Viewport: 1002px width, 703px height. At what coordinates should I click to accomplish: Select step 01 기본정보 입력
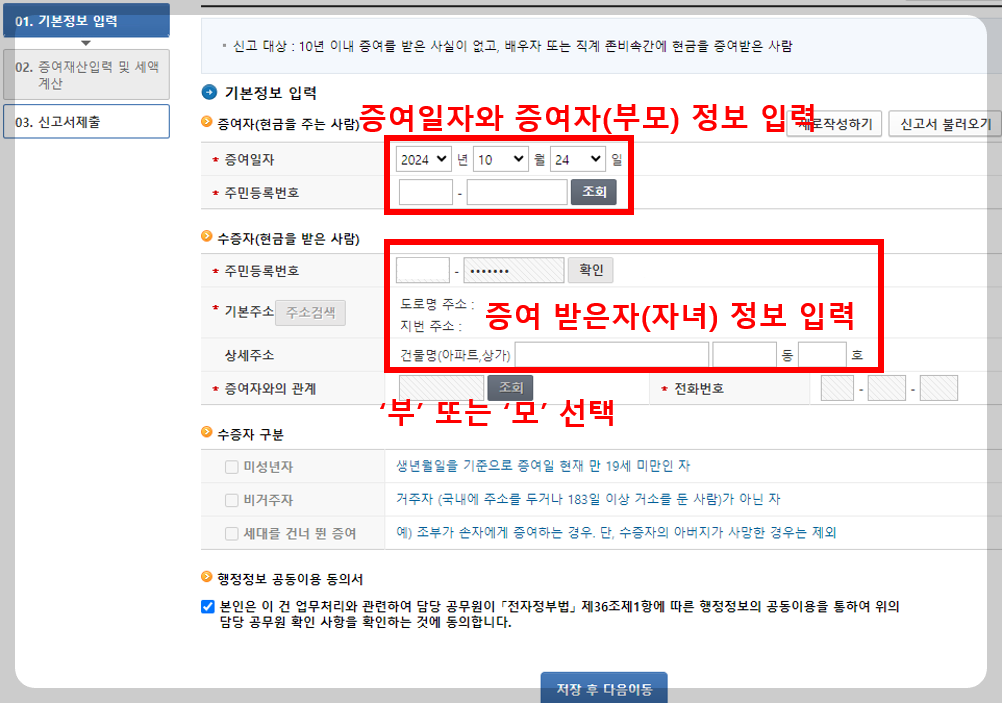point(85,19)
